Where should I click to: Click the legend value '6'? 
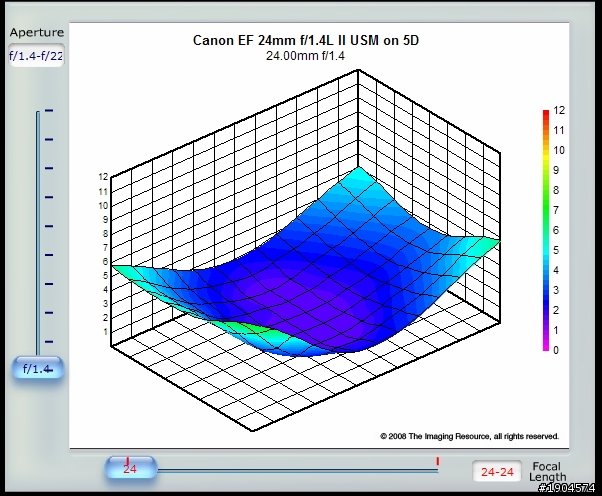click(556, 230)
